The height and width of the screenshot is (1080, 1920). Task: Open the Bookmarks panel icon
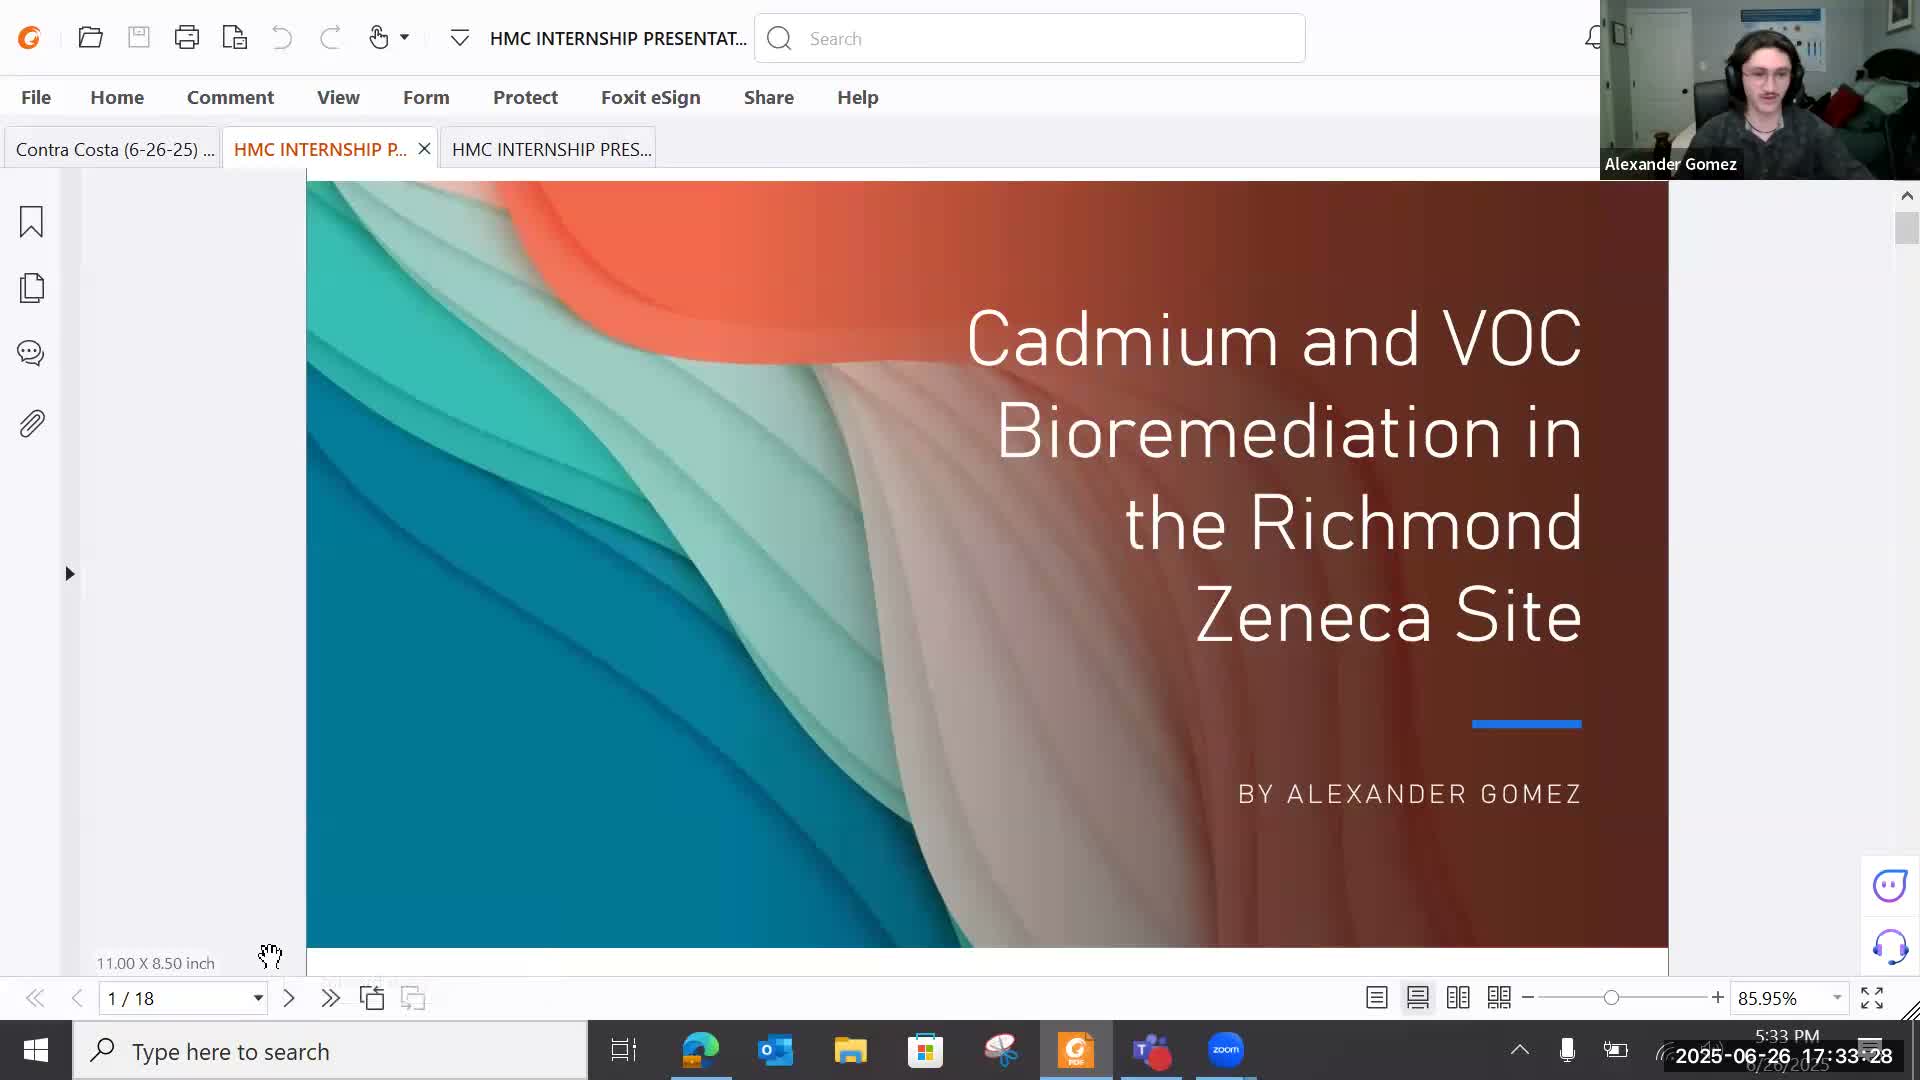pyautogui.click(x=31, y=221)
